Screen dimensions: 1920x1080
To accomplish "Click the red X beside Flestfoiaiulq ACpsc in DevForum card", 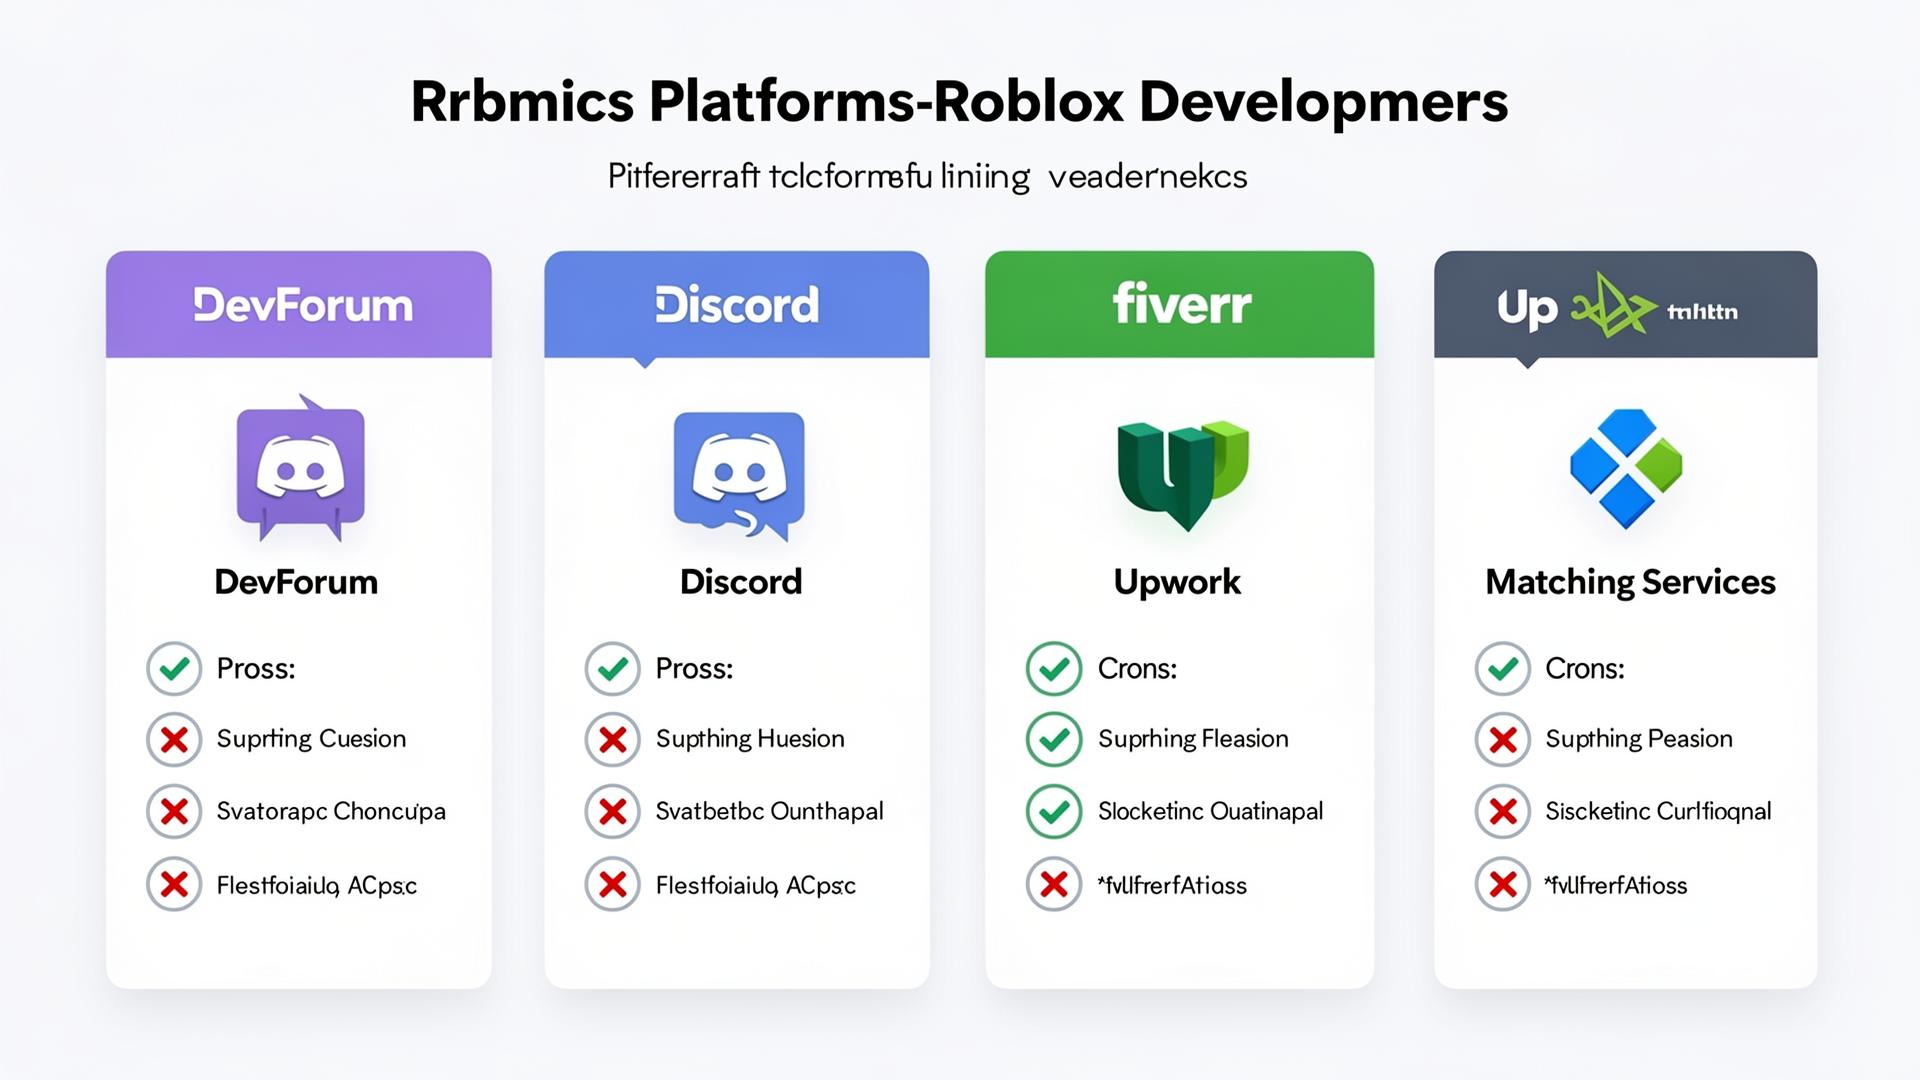I will click(174, 884).
